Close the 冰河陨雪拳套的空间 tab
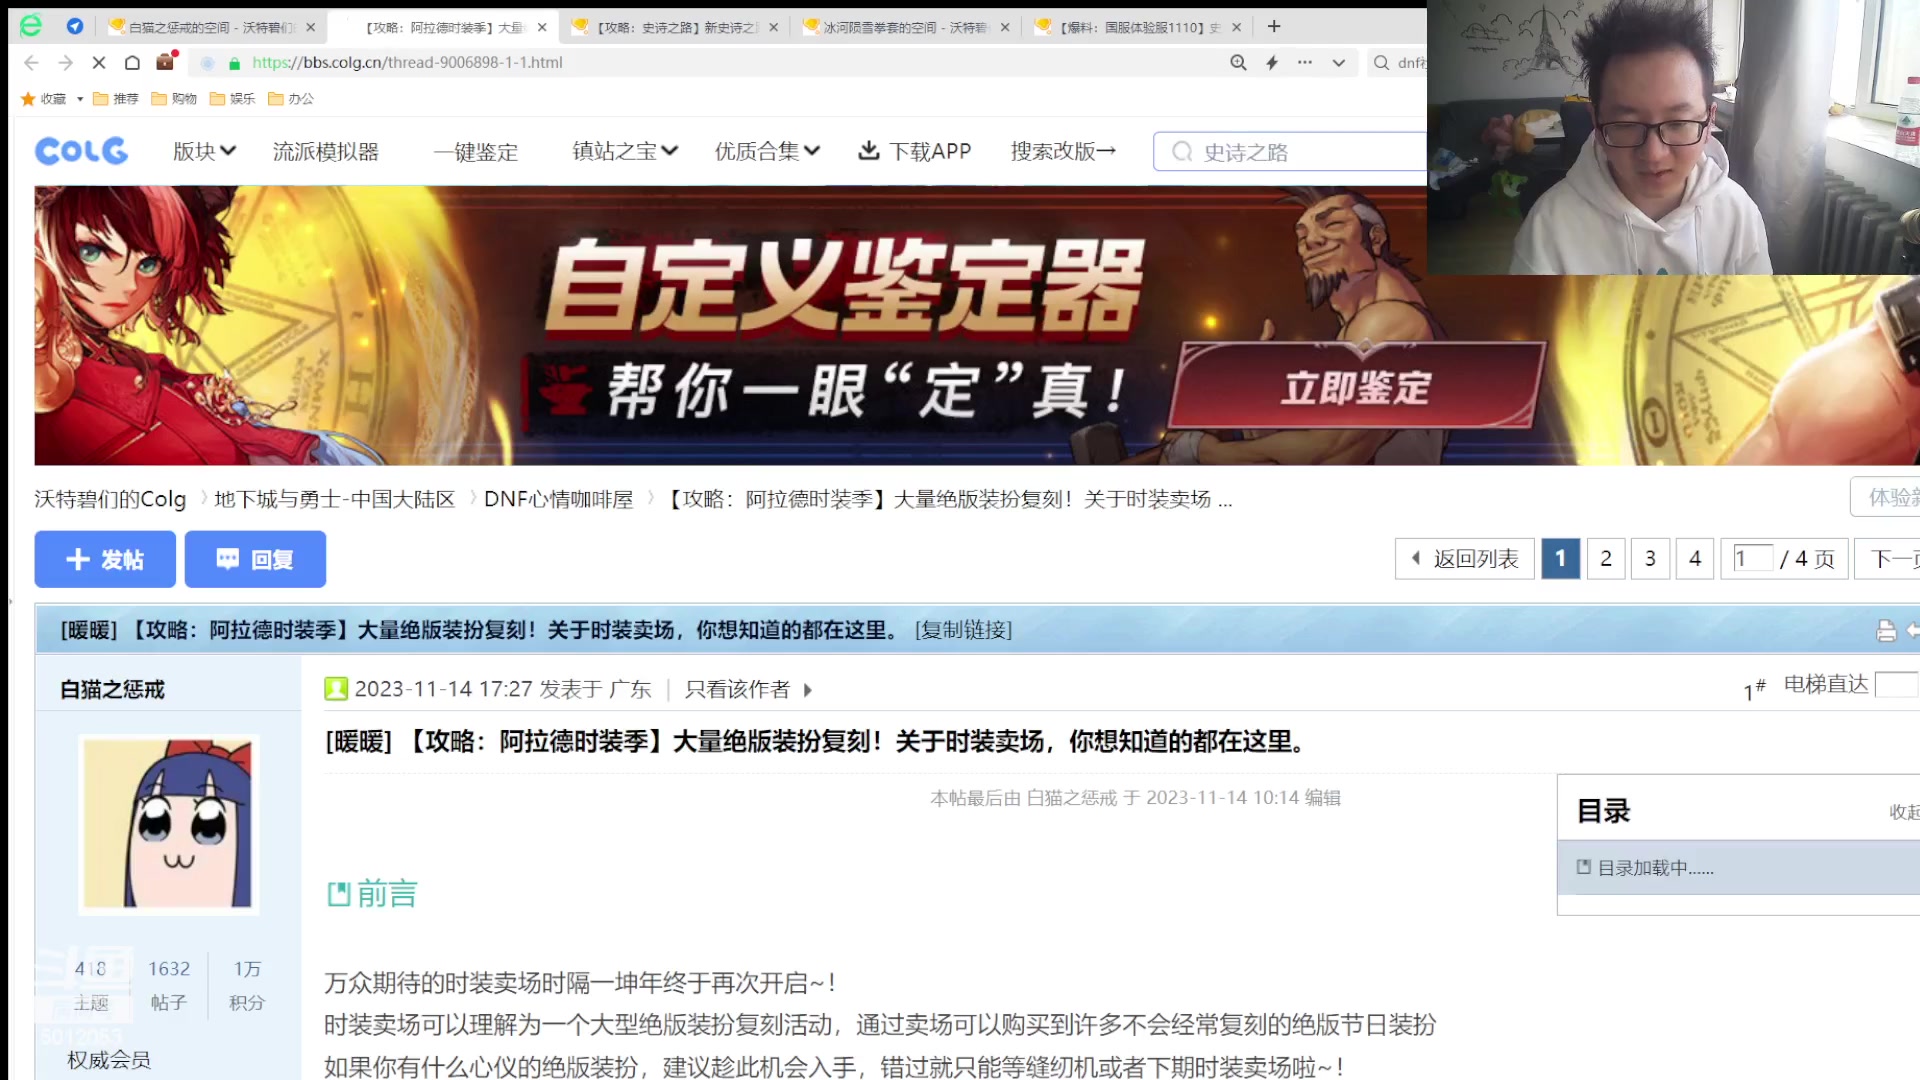Viewport: 1920px width, 1080px height. pyautogui.click(x=1005, y=27)
